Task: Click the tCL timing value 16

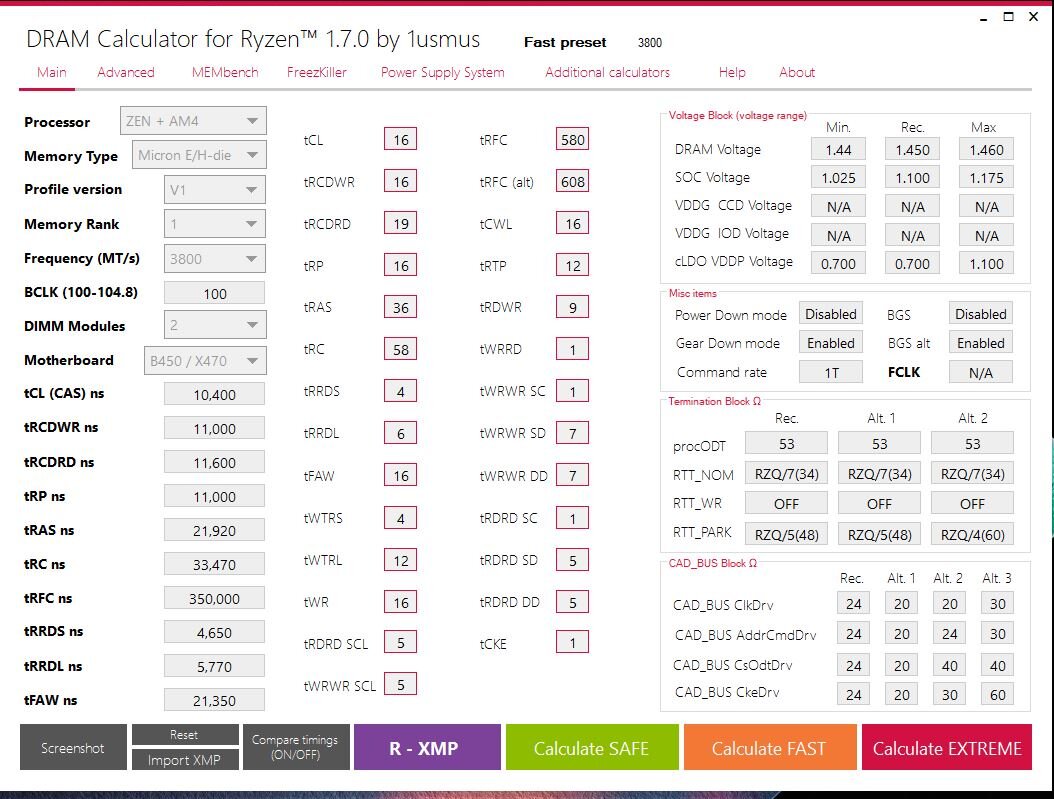Action: click(401, 140)
